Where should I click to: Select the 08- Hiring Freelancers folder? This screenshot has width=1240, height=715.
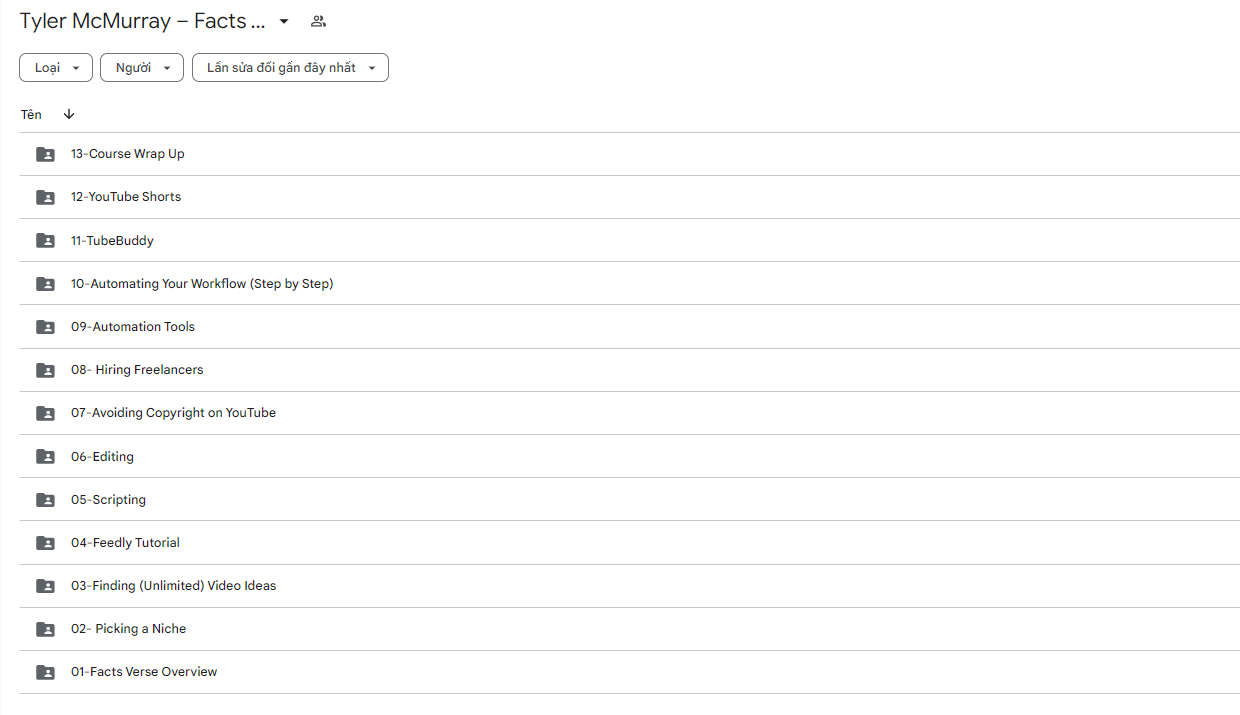pos(629,370)
